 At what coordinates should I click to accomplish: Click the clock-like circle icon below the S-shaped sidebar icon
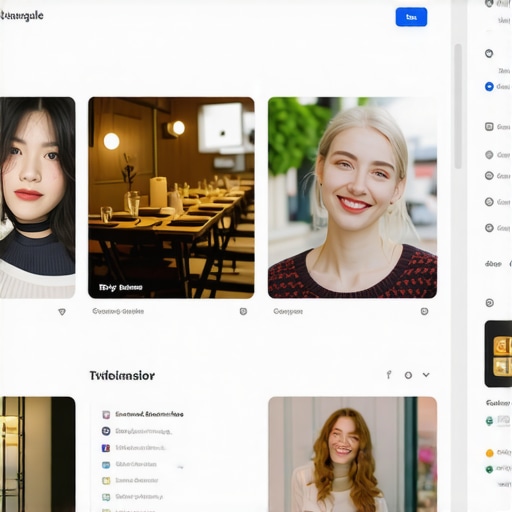[x=489, y=228]
